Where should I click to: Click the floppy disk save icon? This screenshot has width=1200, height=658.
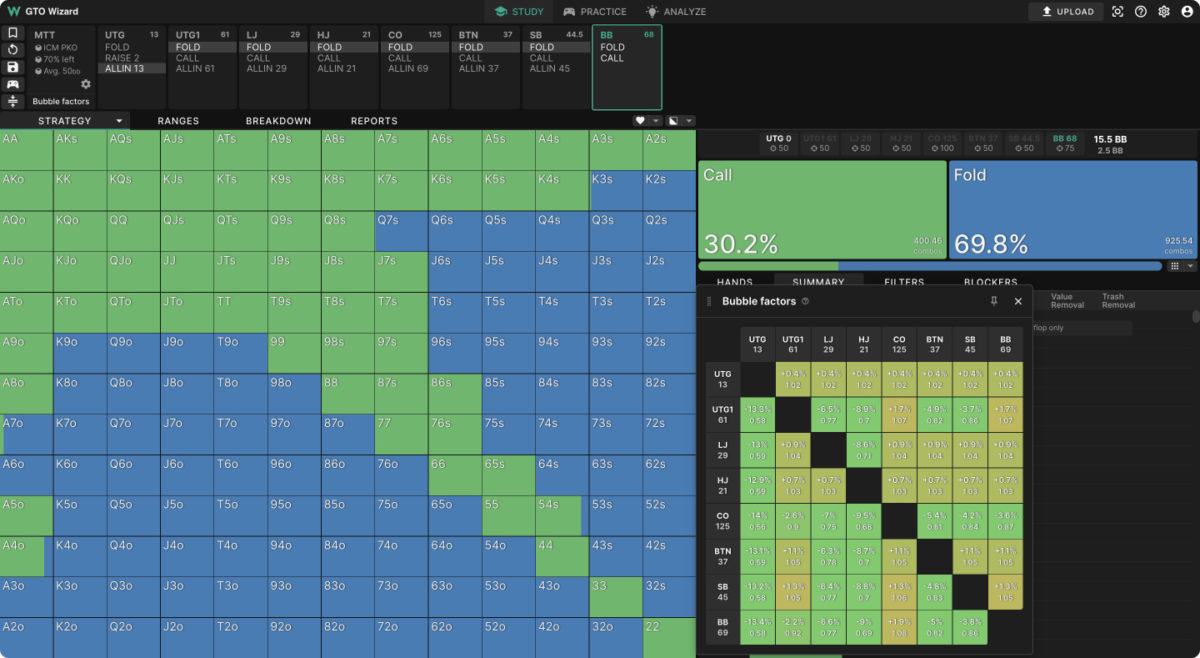click(x=13, y=67)
